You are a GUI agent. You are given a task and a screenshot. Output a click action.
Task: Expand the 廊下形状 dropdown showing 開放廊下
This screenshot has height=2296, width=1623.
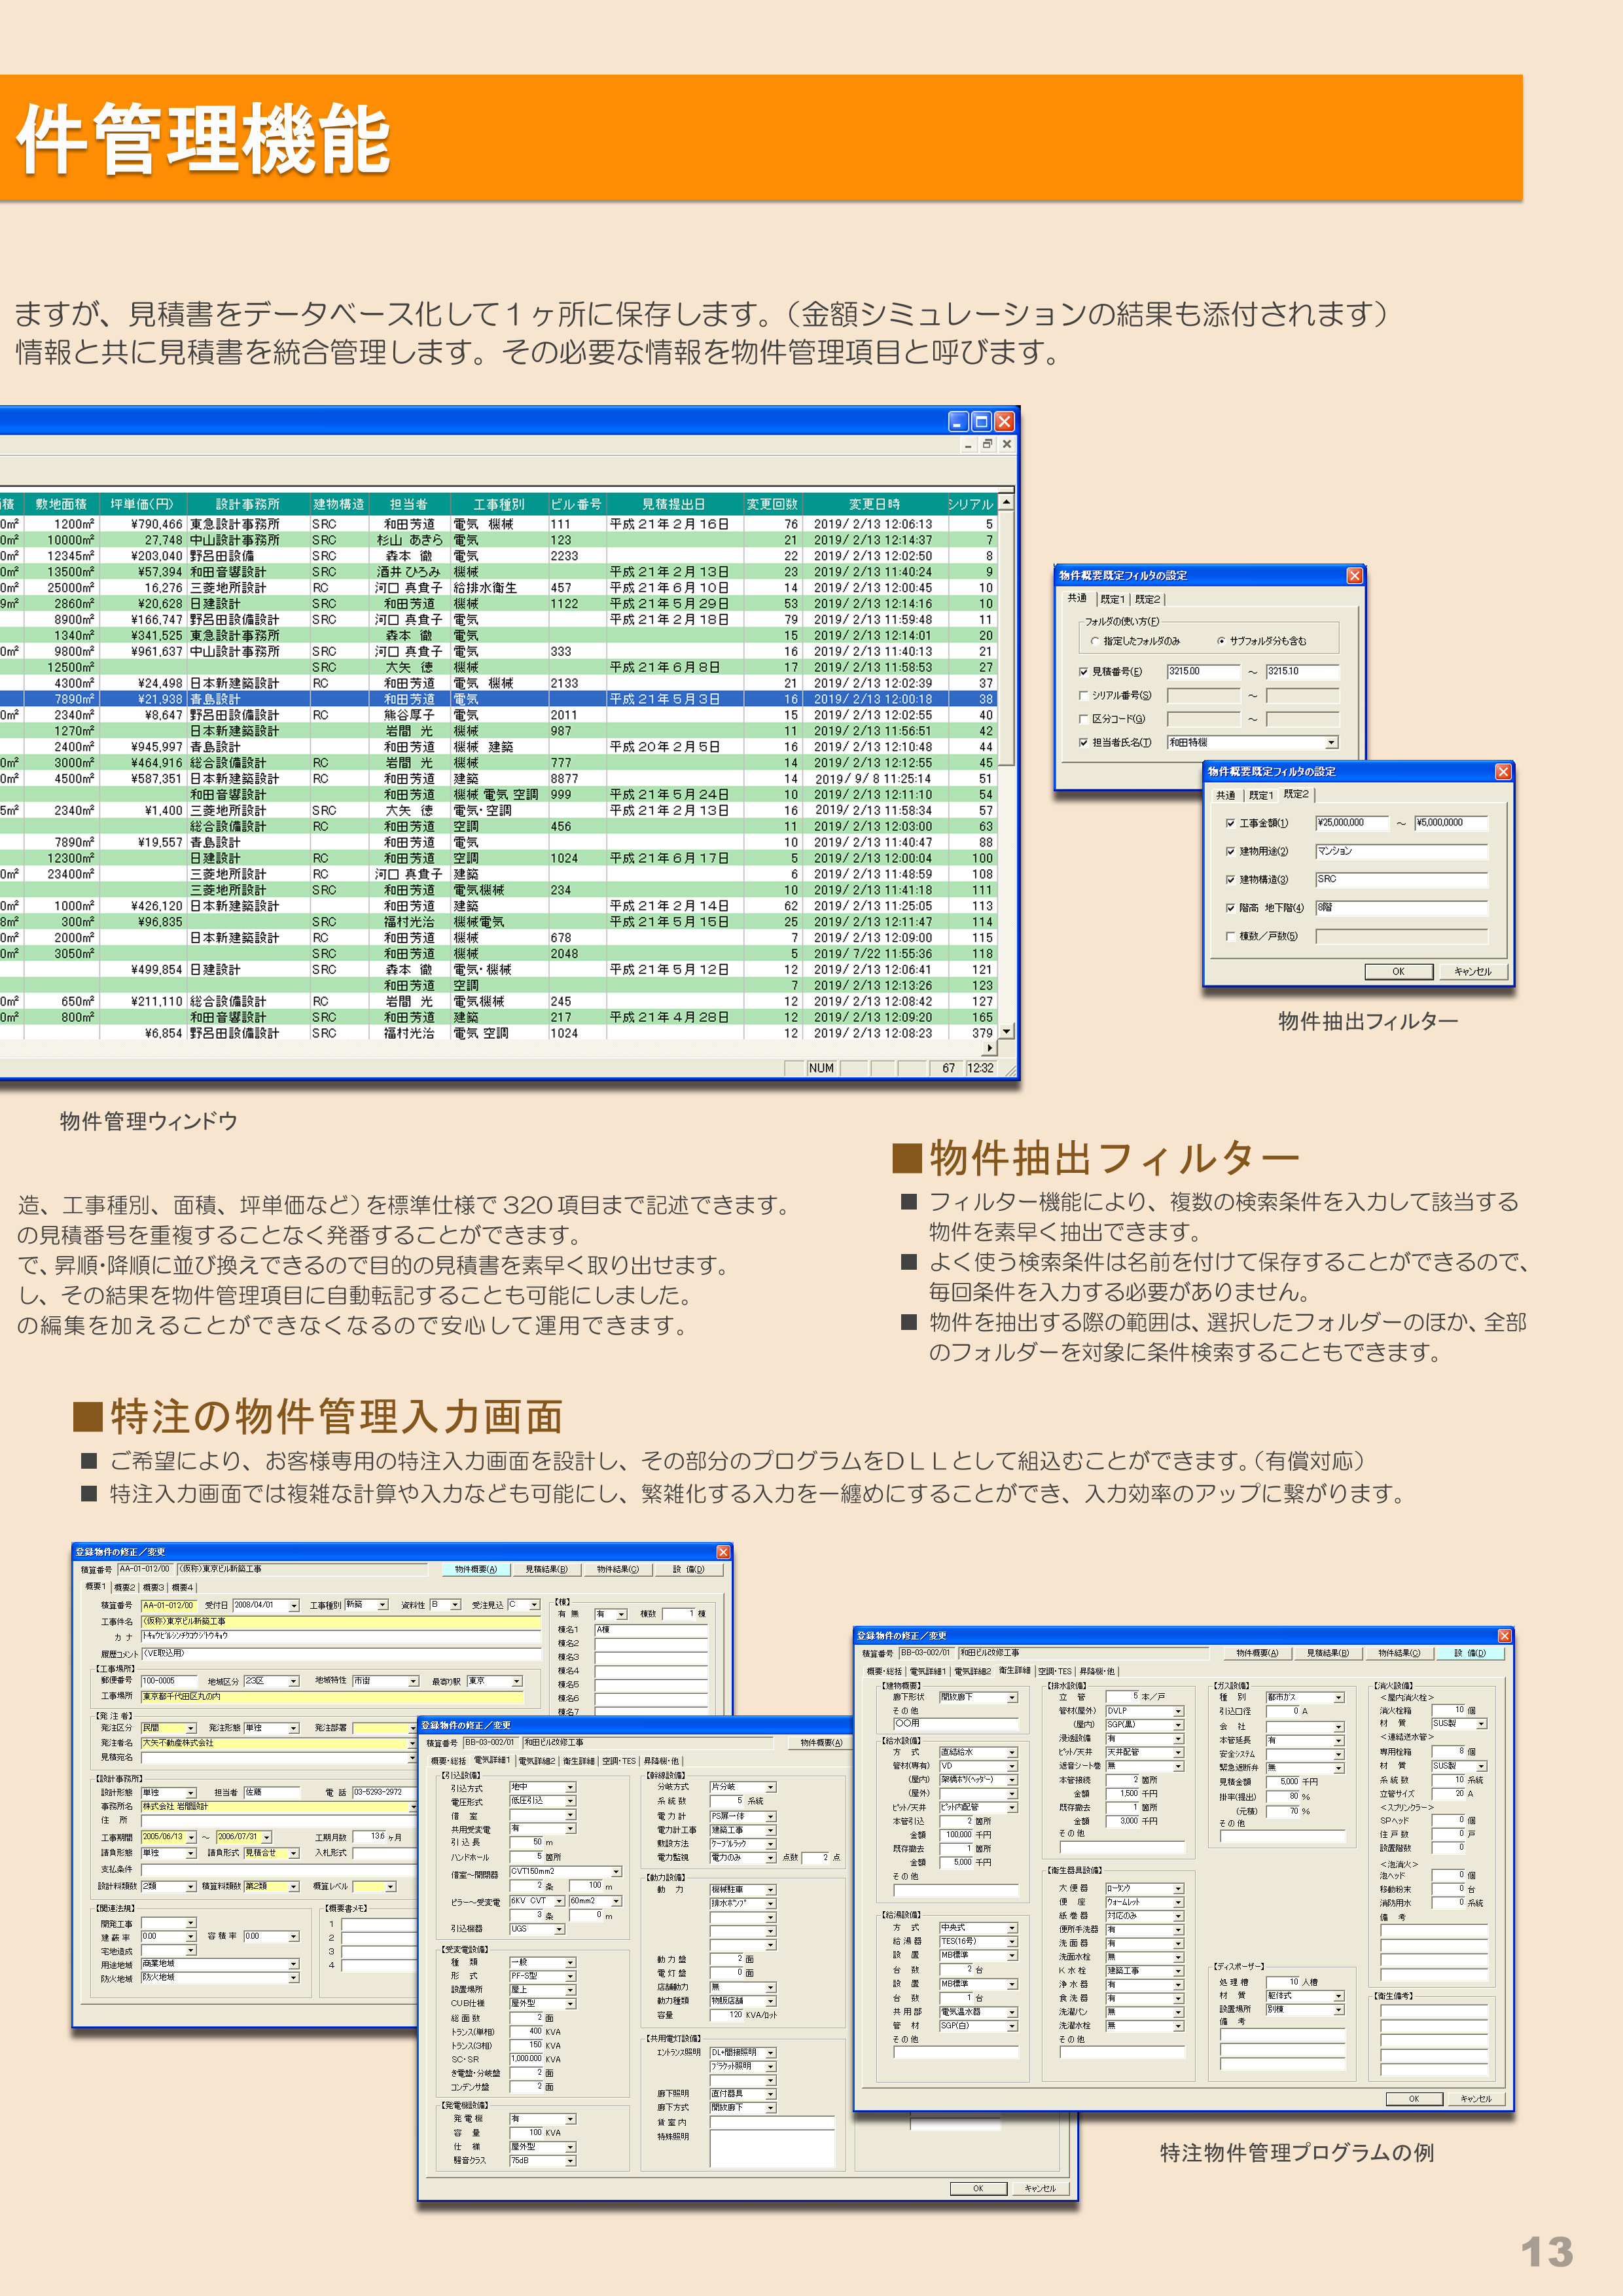point(1012,1697)
